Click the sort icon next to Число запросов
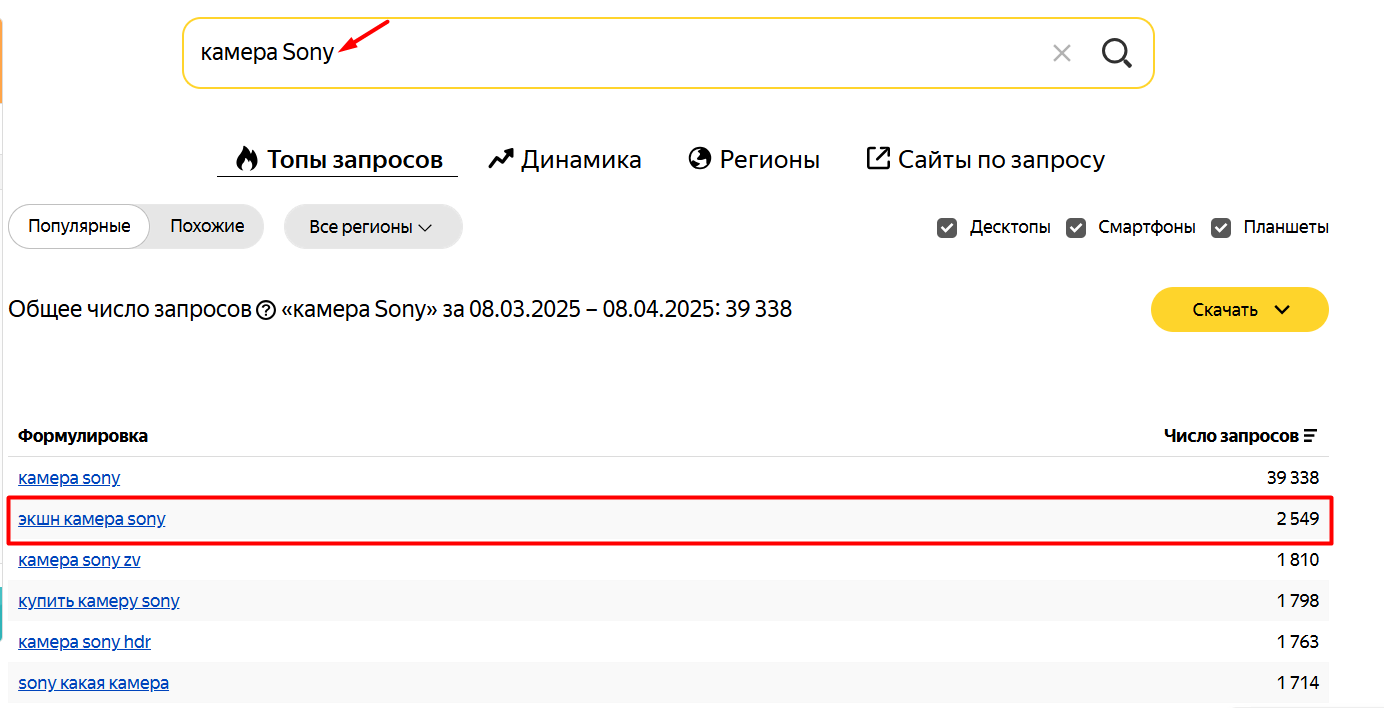Screen dimensions: 1384x708 [1310, 436]
